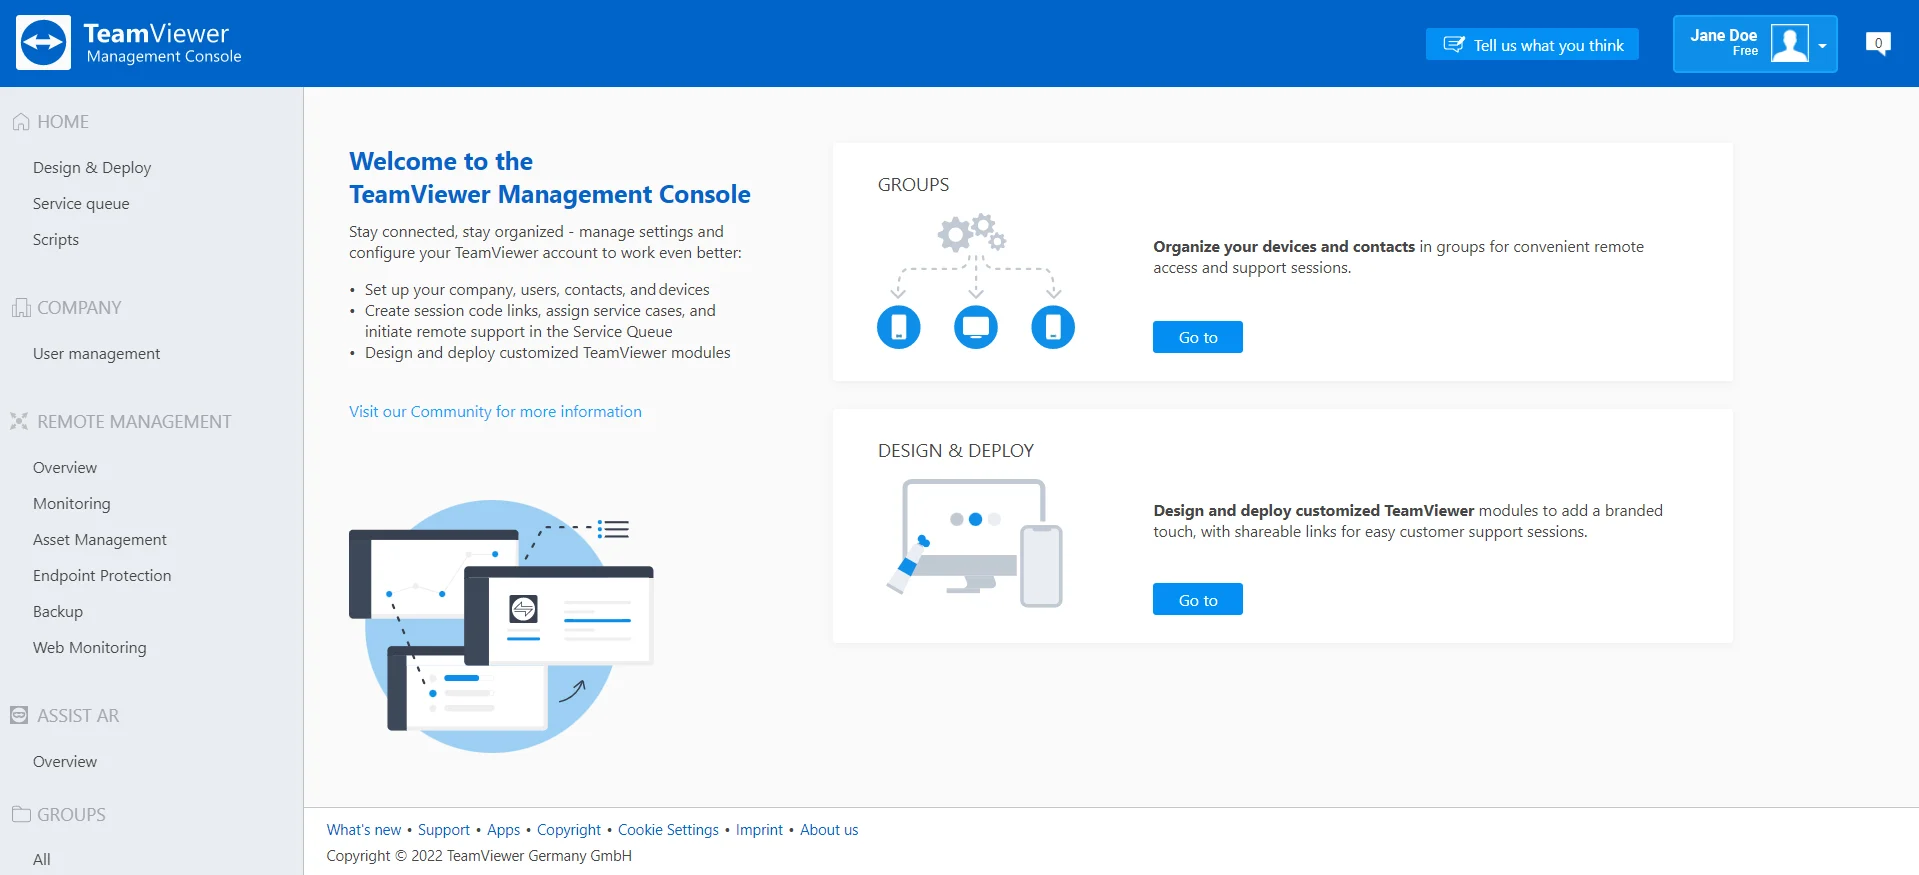This screenshot has height=875, width=1919.
Task: Click the feedback pencil icon
Action: tap(1454, 44)
